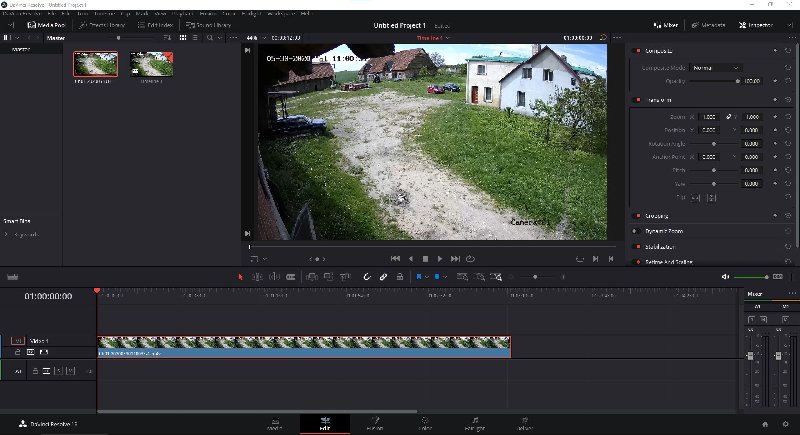
Task: Open the media pool sort dropdown icon
Action: coord(167,38)
